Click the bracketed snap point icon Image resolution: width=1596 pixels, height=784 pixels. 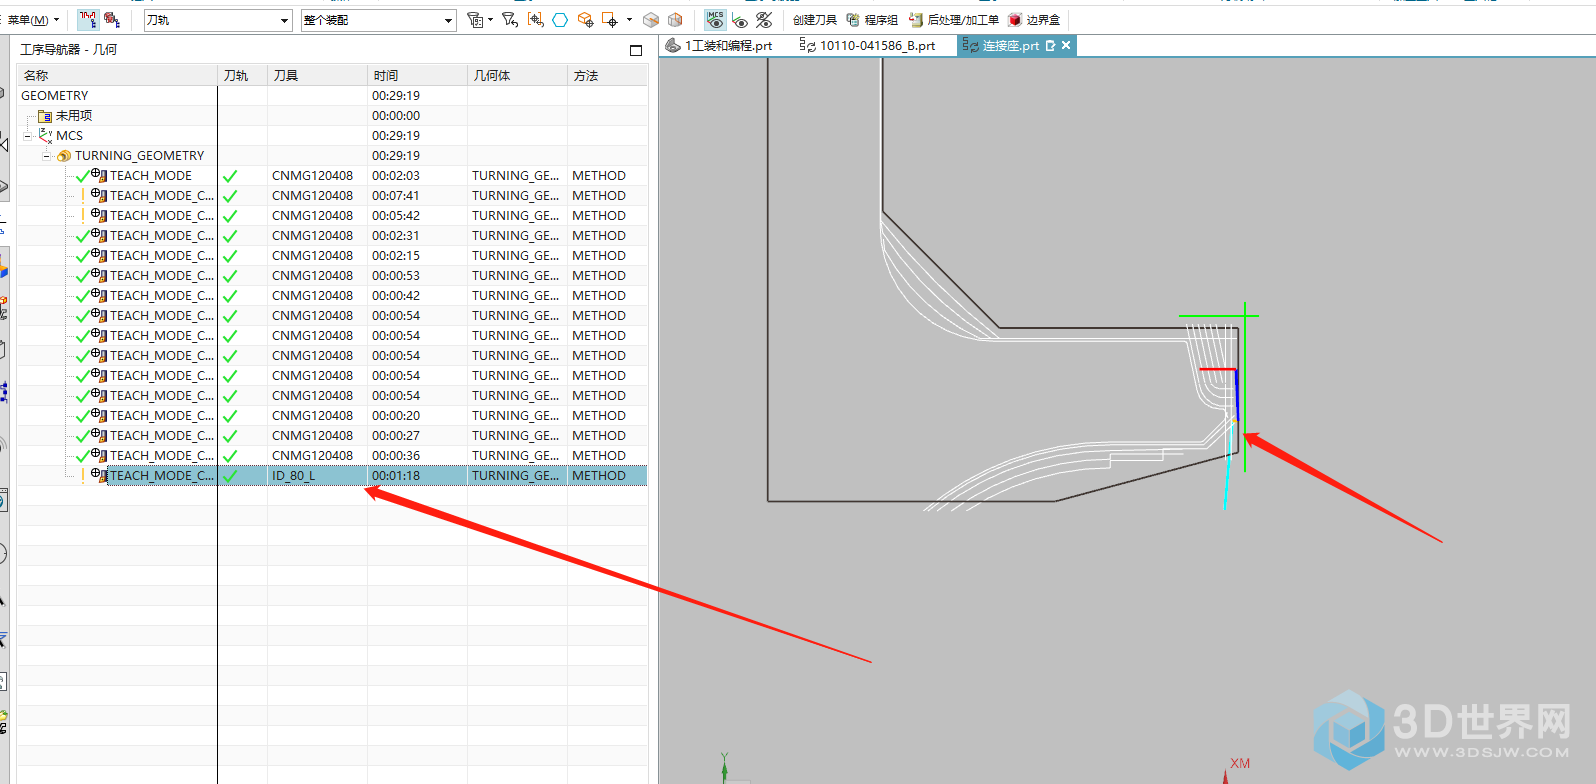coord(536,20)
